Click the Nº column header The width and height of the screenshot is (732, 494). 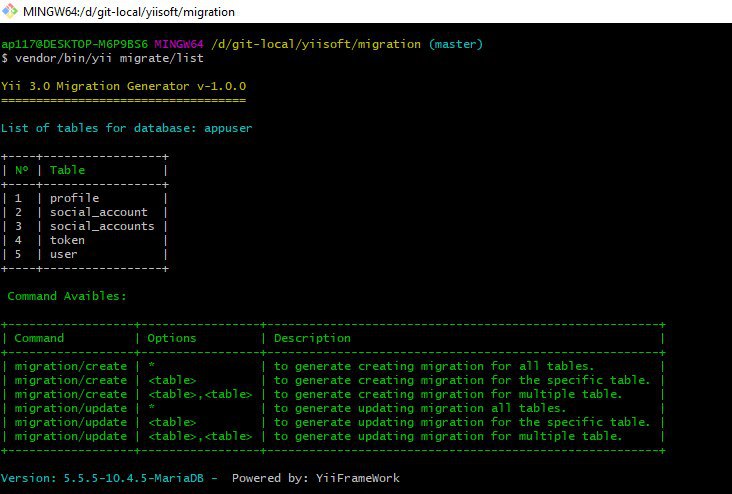pos(21,170)
